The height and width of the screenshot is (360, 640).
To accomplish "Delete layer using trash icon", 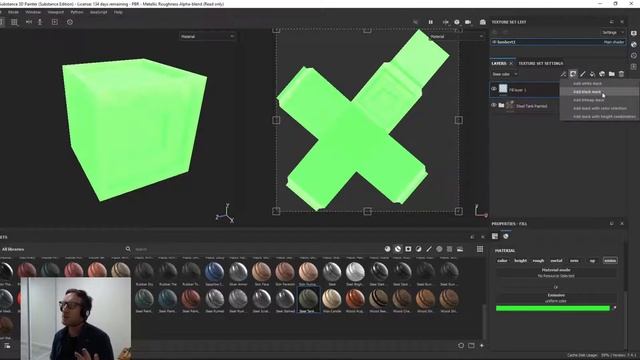I will [x=621, y=74].
